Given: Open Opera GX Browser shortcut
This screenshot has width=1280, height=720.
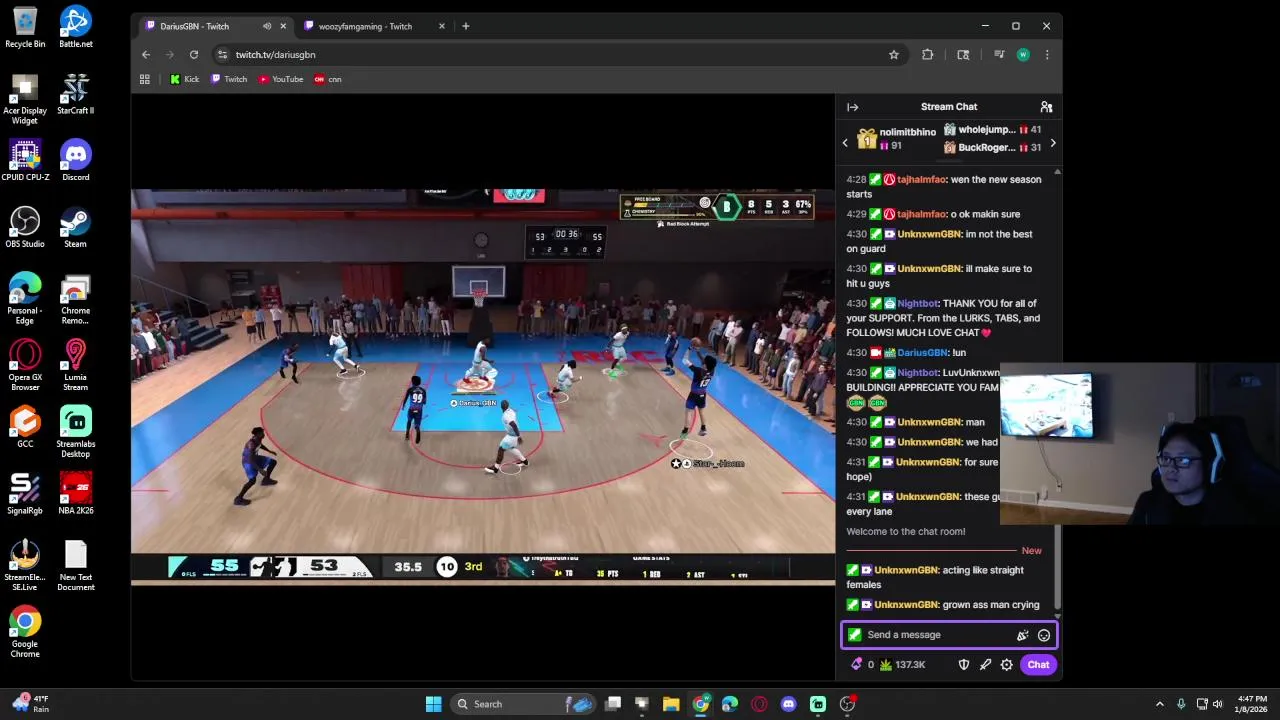Looking at the screenshot, I should tap(25, 366).
